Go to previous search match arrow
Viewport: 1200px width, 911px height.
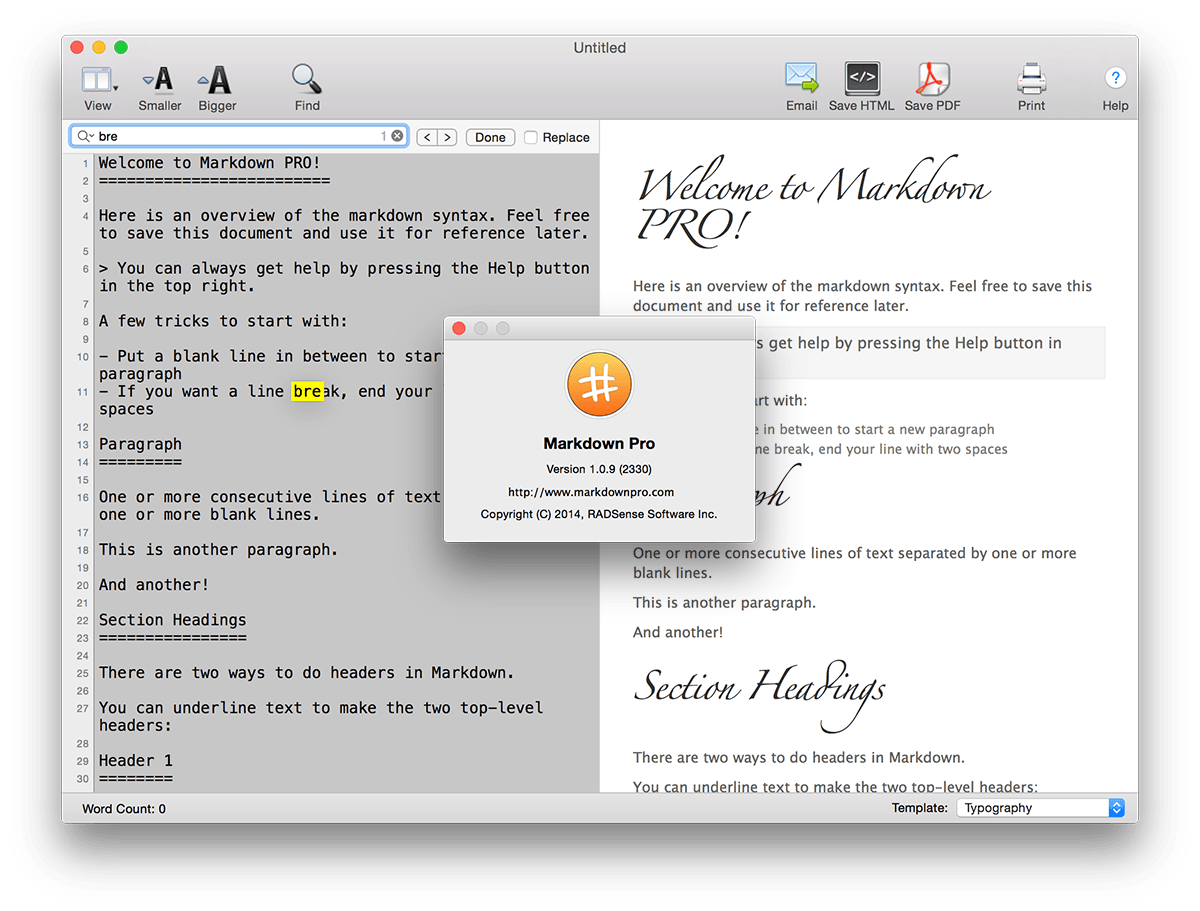[x=426, y=137]
